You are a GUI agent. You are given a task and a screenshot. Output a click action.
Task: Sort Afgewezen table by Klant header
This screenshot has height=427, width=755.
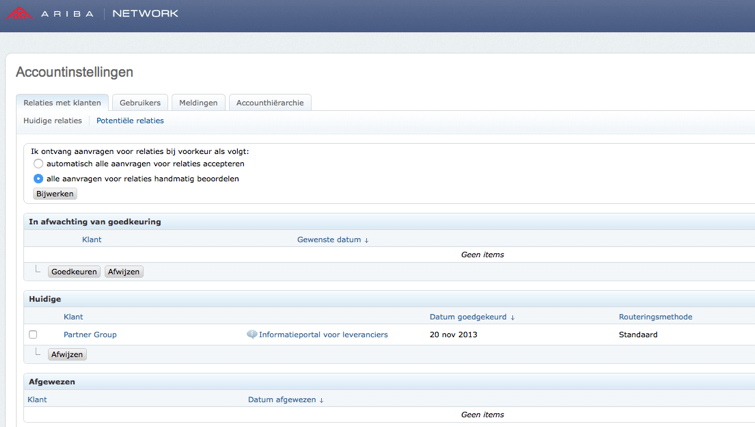[x=37, y=400]
